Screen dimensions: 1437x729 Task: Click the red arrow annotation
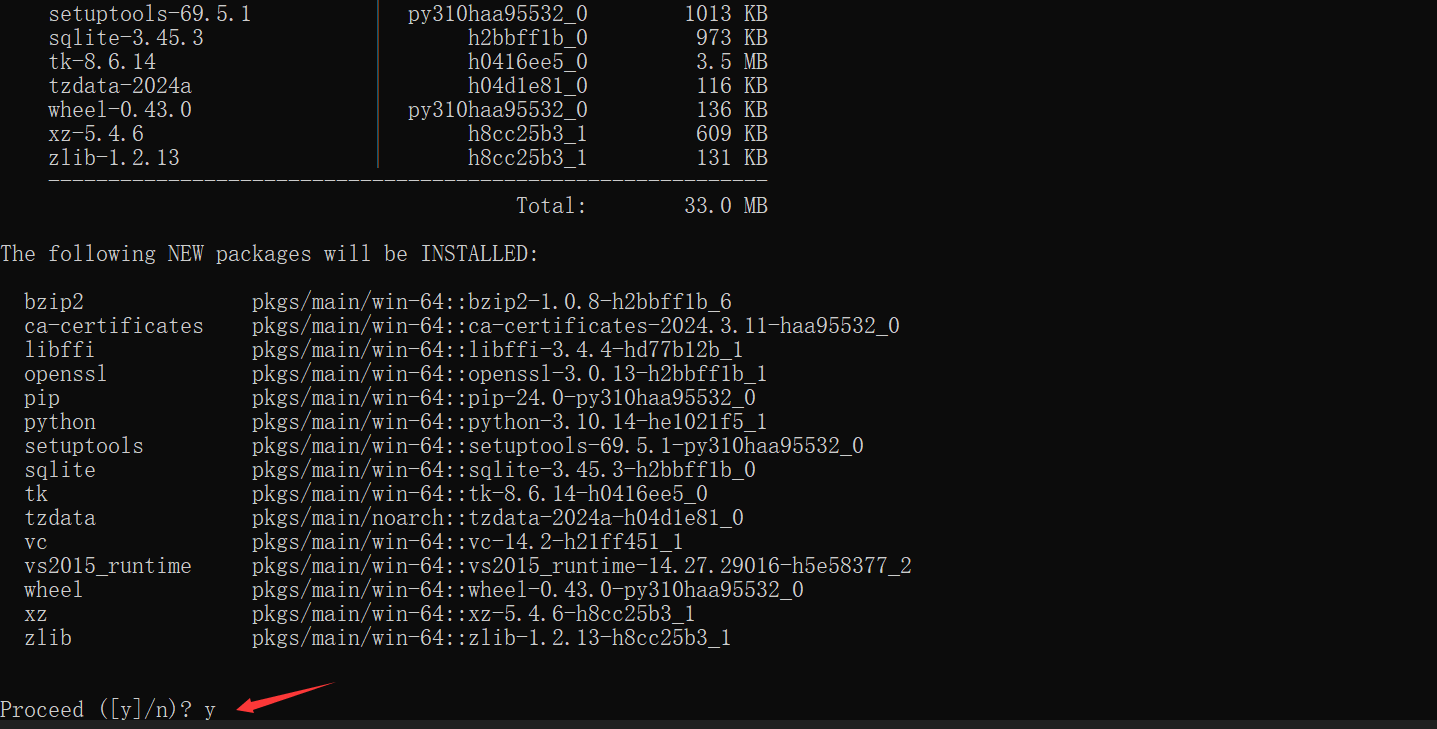[283, 697]
